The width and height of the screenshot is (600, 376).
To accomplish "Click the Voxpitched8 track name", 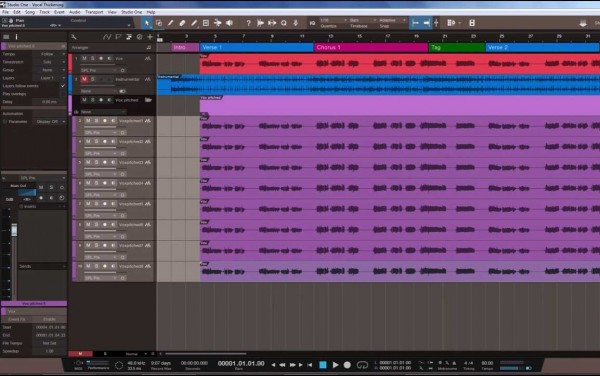I will click(131, 266).
